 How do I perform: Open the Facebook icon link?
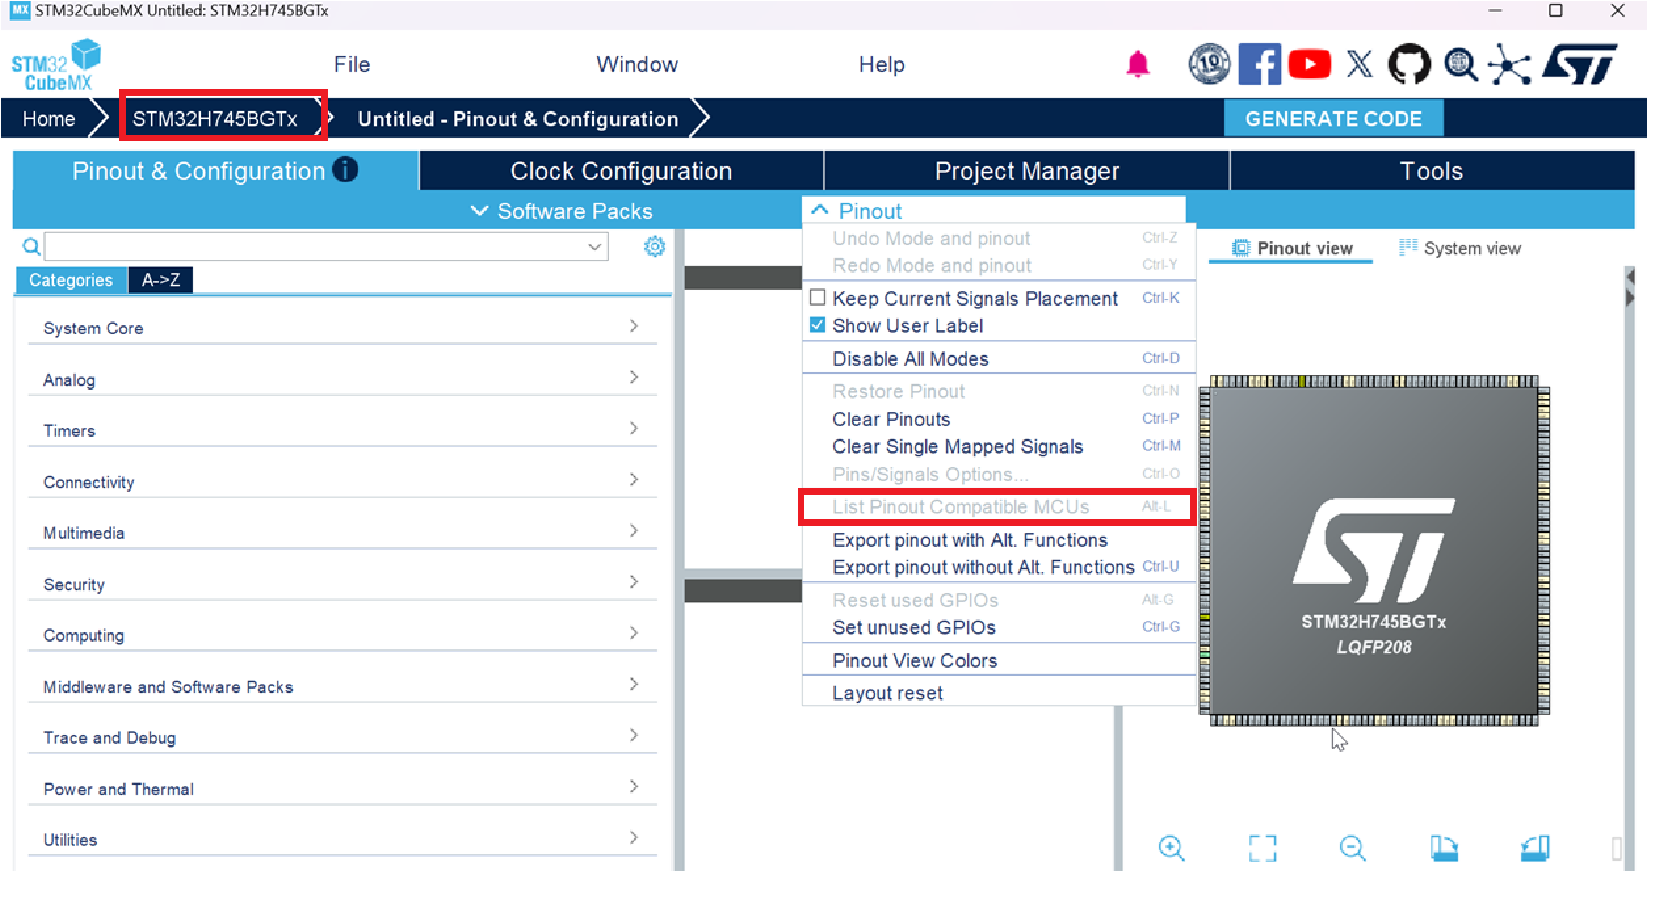pyautogui.click(x=1260, y=64)
